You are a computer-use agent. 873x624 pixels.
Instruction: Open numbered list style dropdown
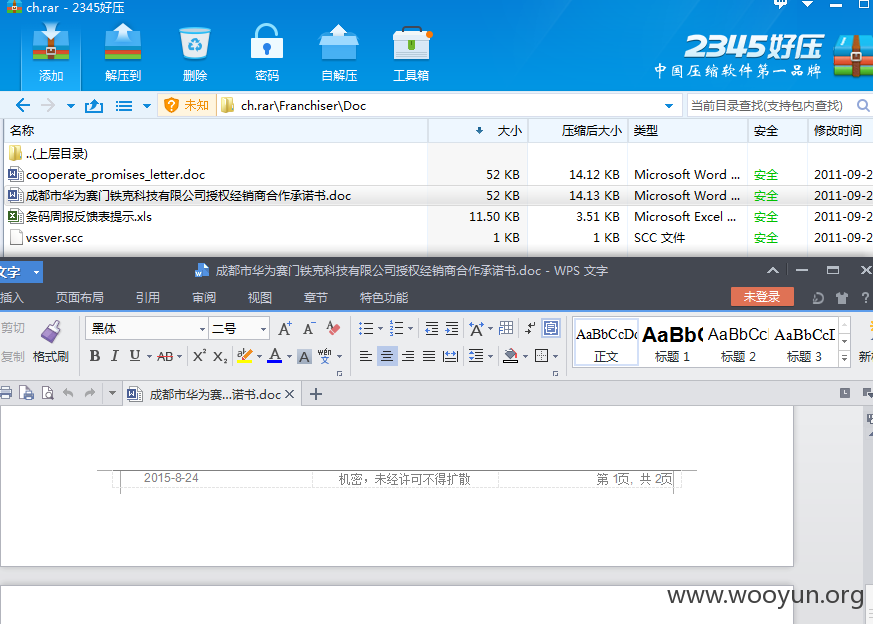[x=411, y=328]
